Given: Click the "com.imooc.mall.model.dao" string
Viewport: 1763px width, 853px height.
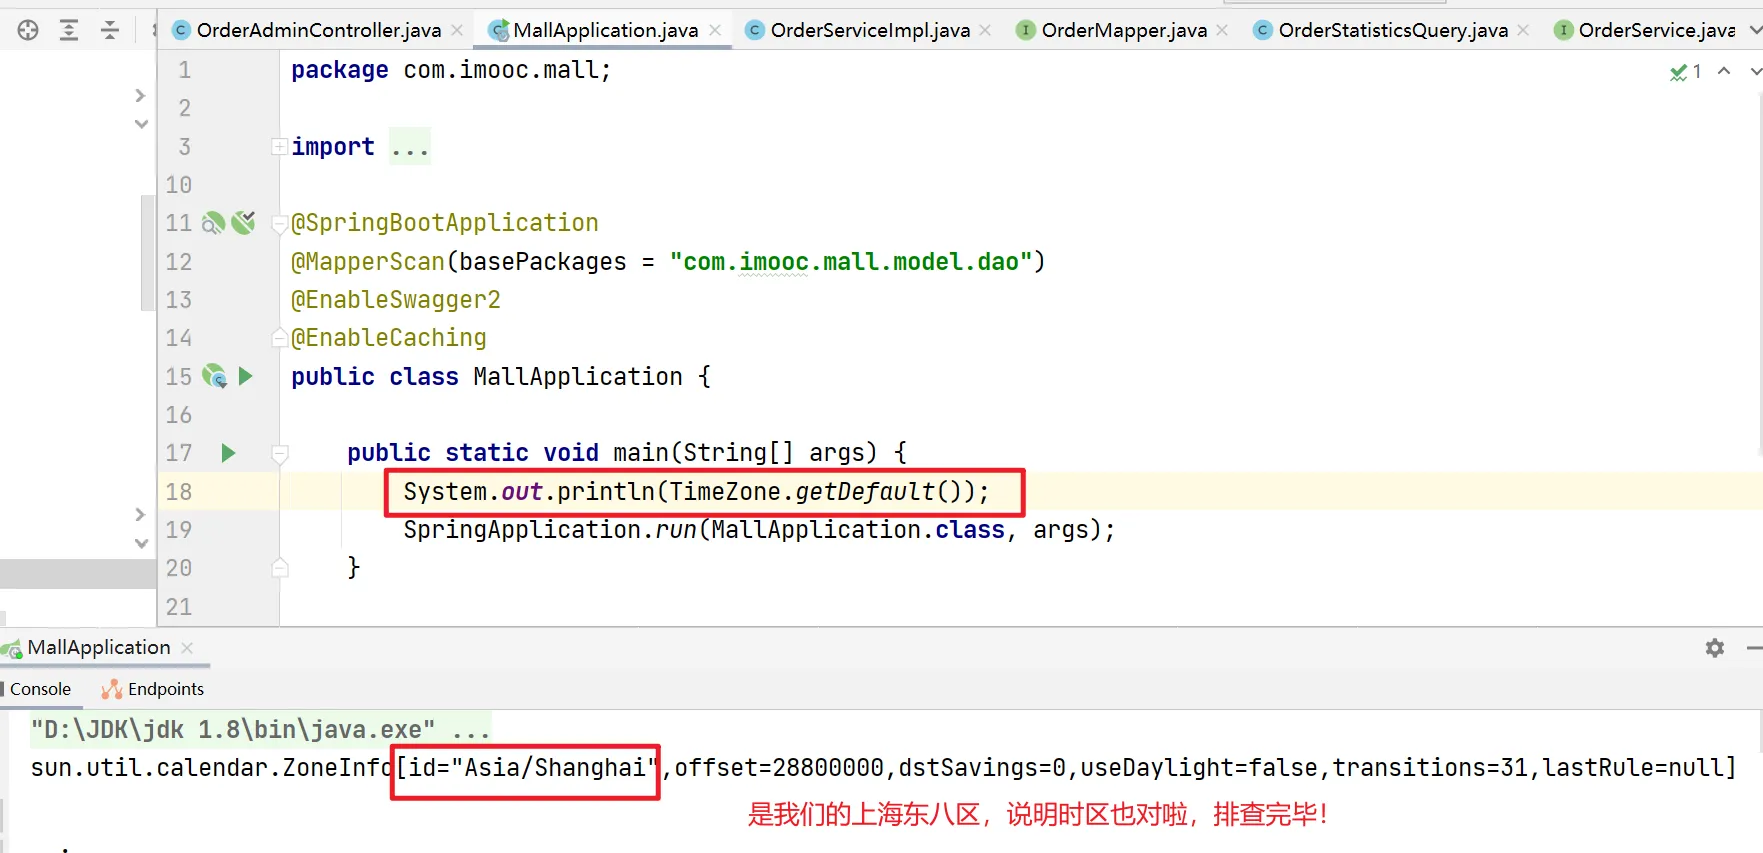Looking at the screenshot, I should coord(851,262).
